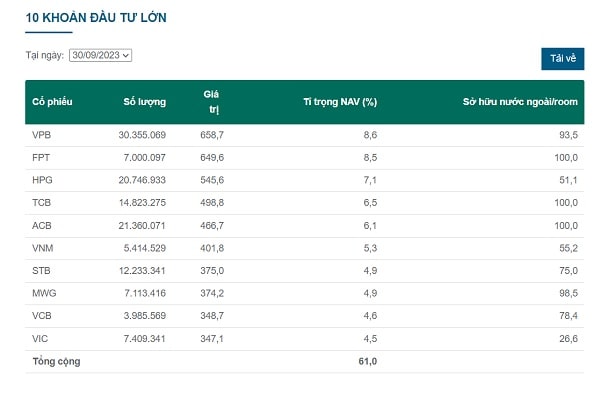Select the MWG stock row label
Screen dimensions: 600x400
pos(44,293)
